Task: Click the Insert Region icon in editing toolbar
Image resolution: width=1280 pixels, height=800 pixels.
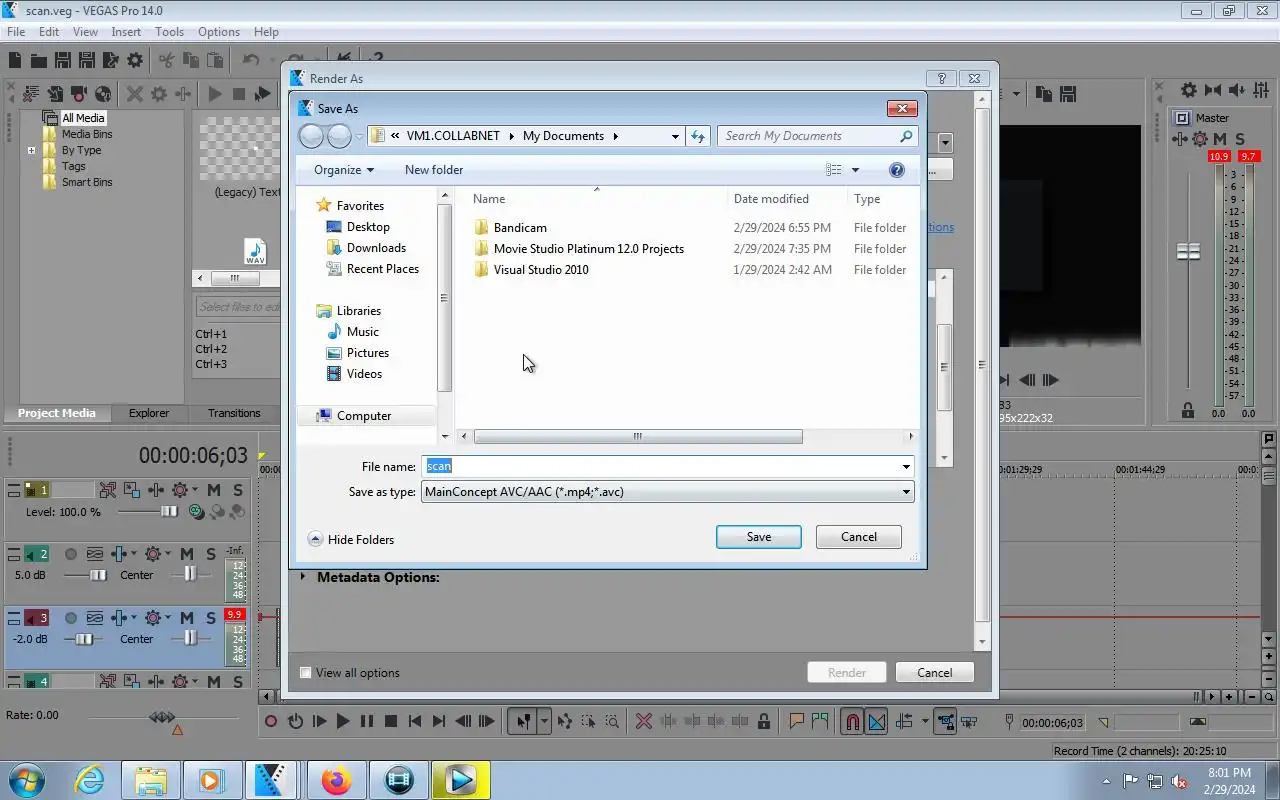Action: pos(820,721)
